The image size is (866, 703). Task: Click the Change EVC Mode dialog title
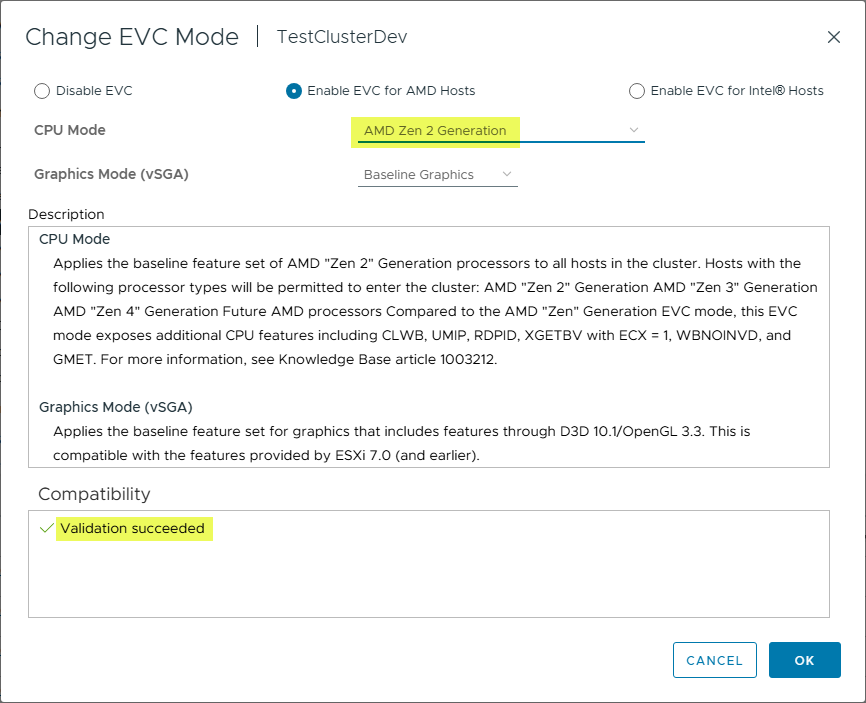coord(132,37)
